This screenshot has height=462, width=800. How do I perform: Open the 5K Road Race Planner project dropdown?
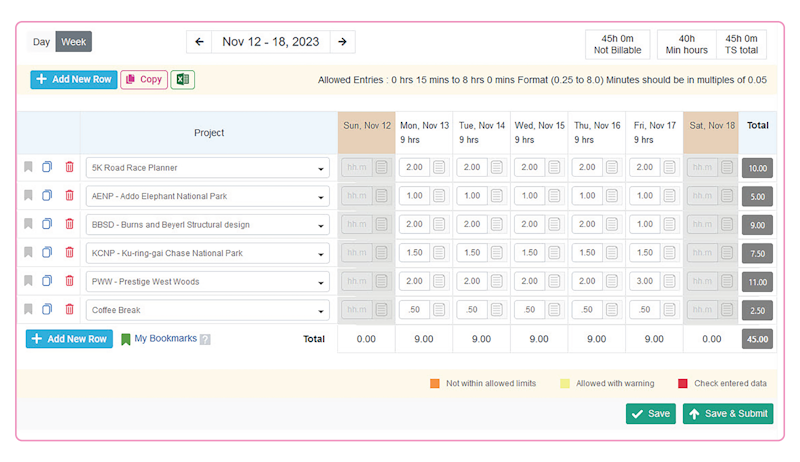point(208,168)
